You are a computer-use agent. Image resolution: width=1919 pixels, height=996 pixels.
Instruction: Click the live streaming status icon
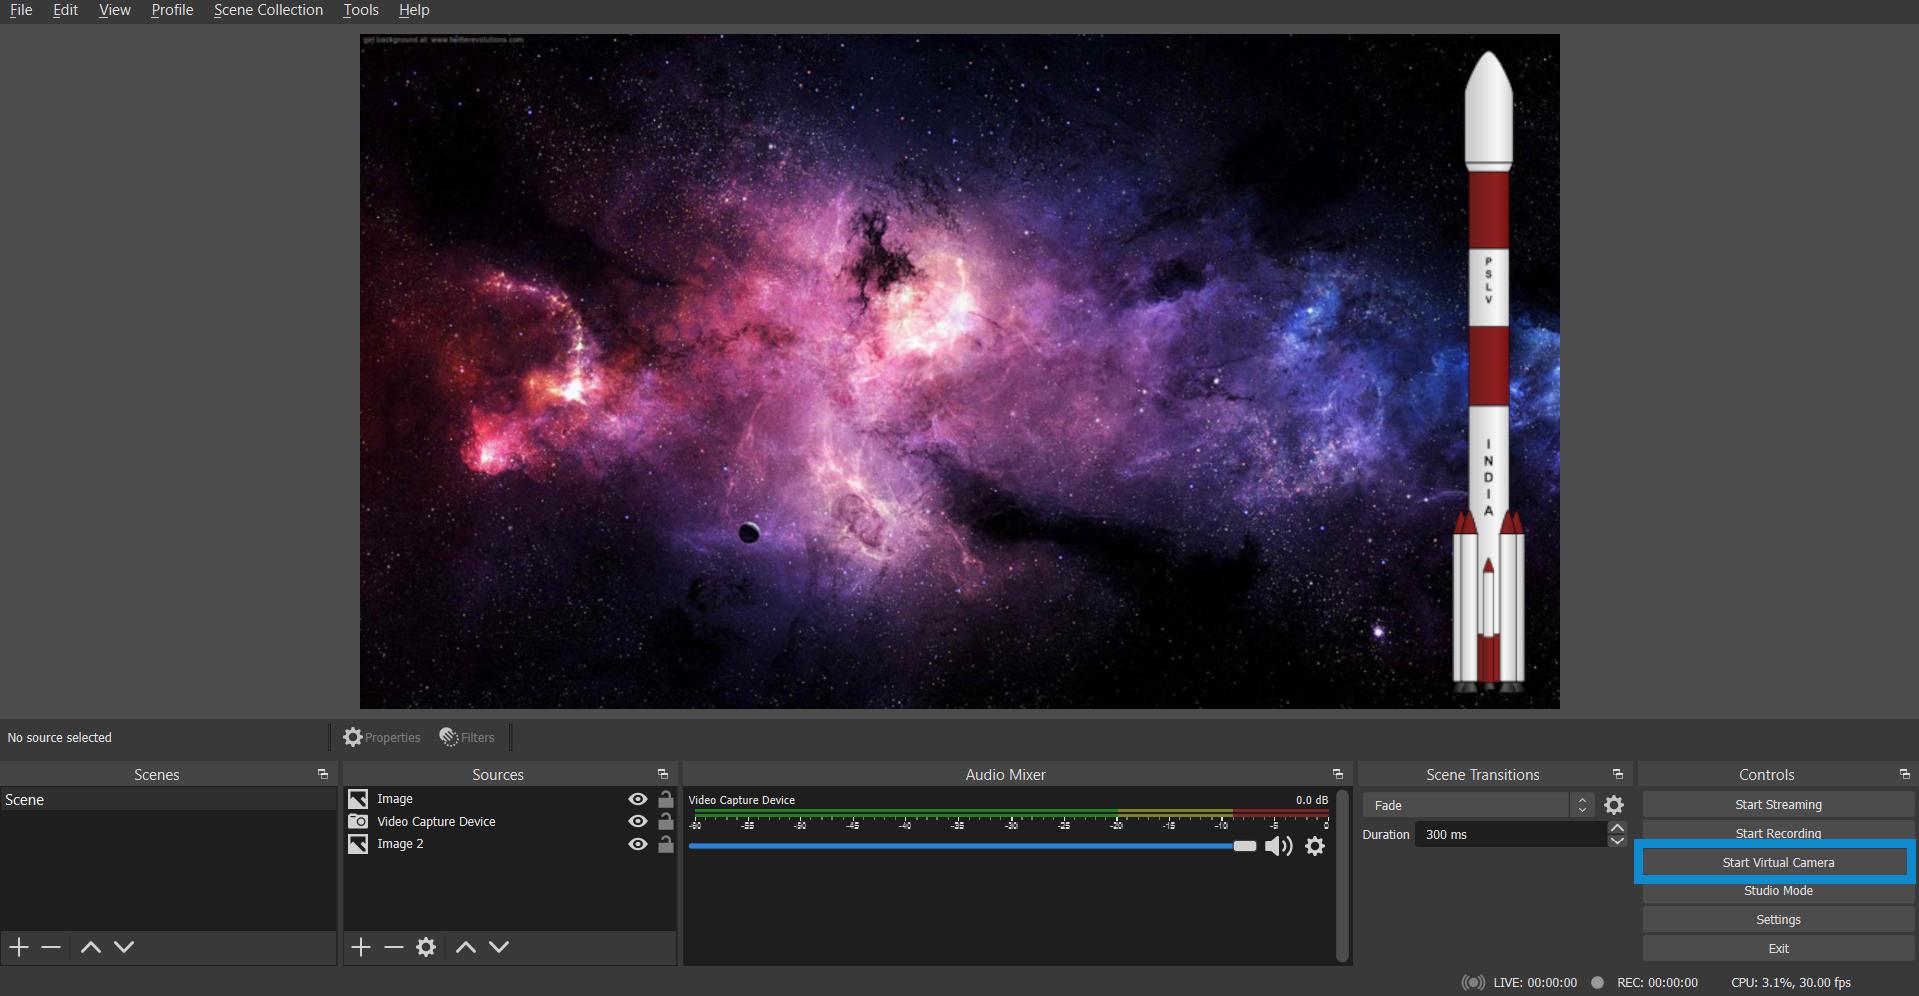tap(1473, 982)
